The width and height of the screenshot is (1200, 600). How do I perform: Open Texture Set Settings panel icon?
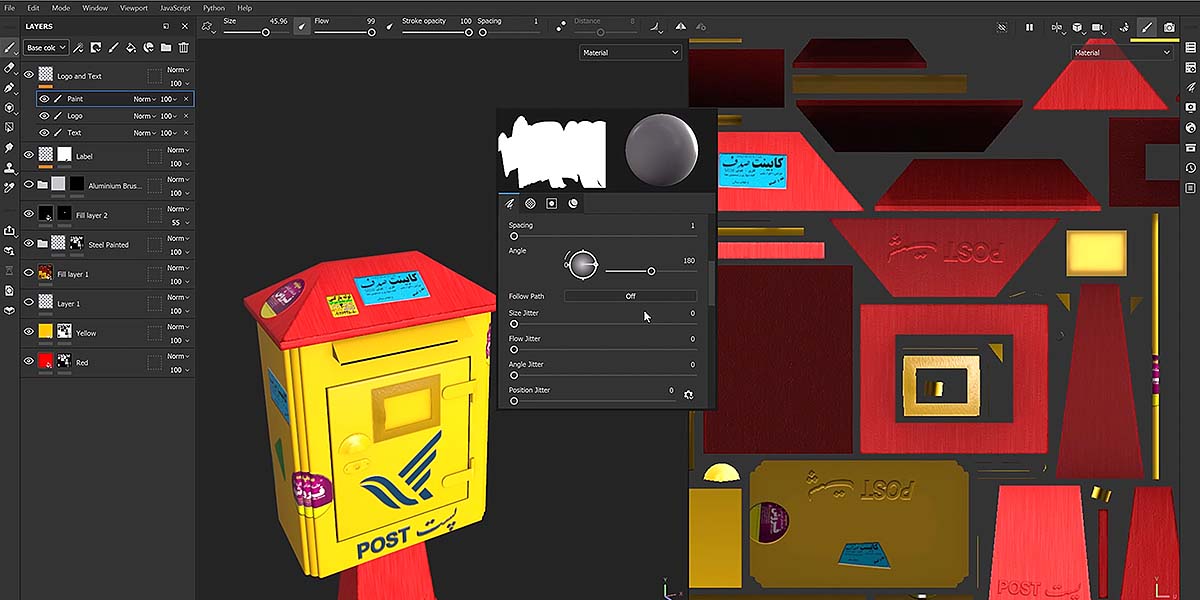tap(1190, 68)
